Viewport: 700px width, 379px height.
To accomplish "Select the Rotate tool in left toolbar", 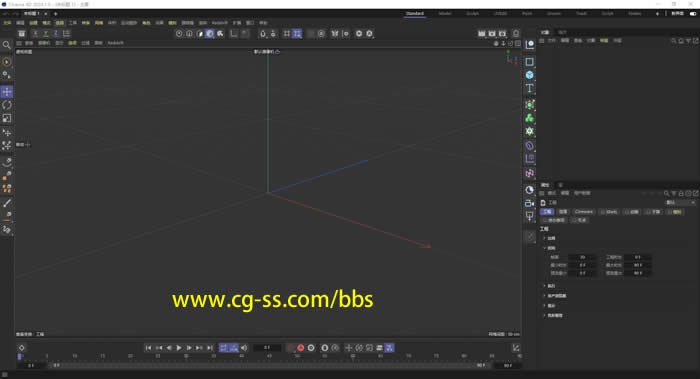I will point(7,105).
